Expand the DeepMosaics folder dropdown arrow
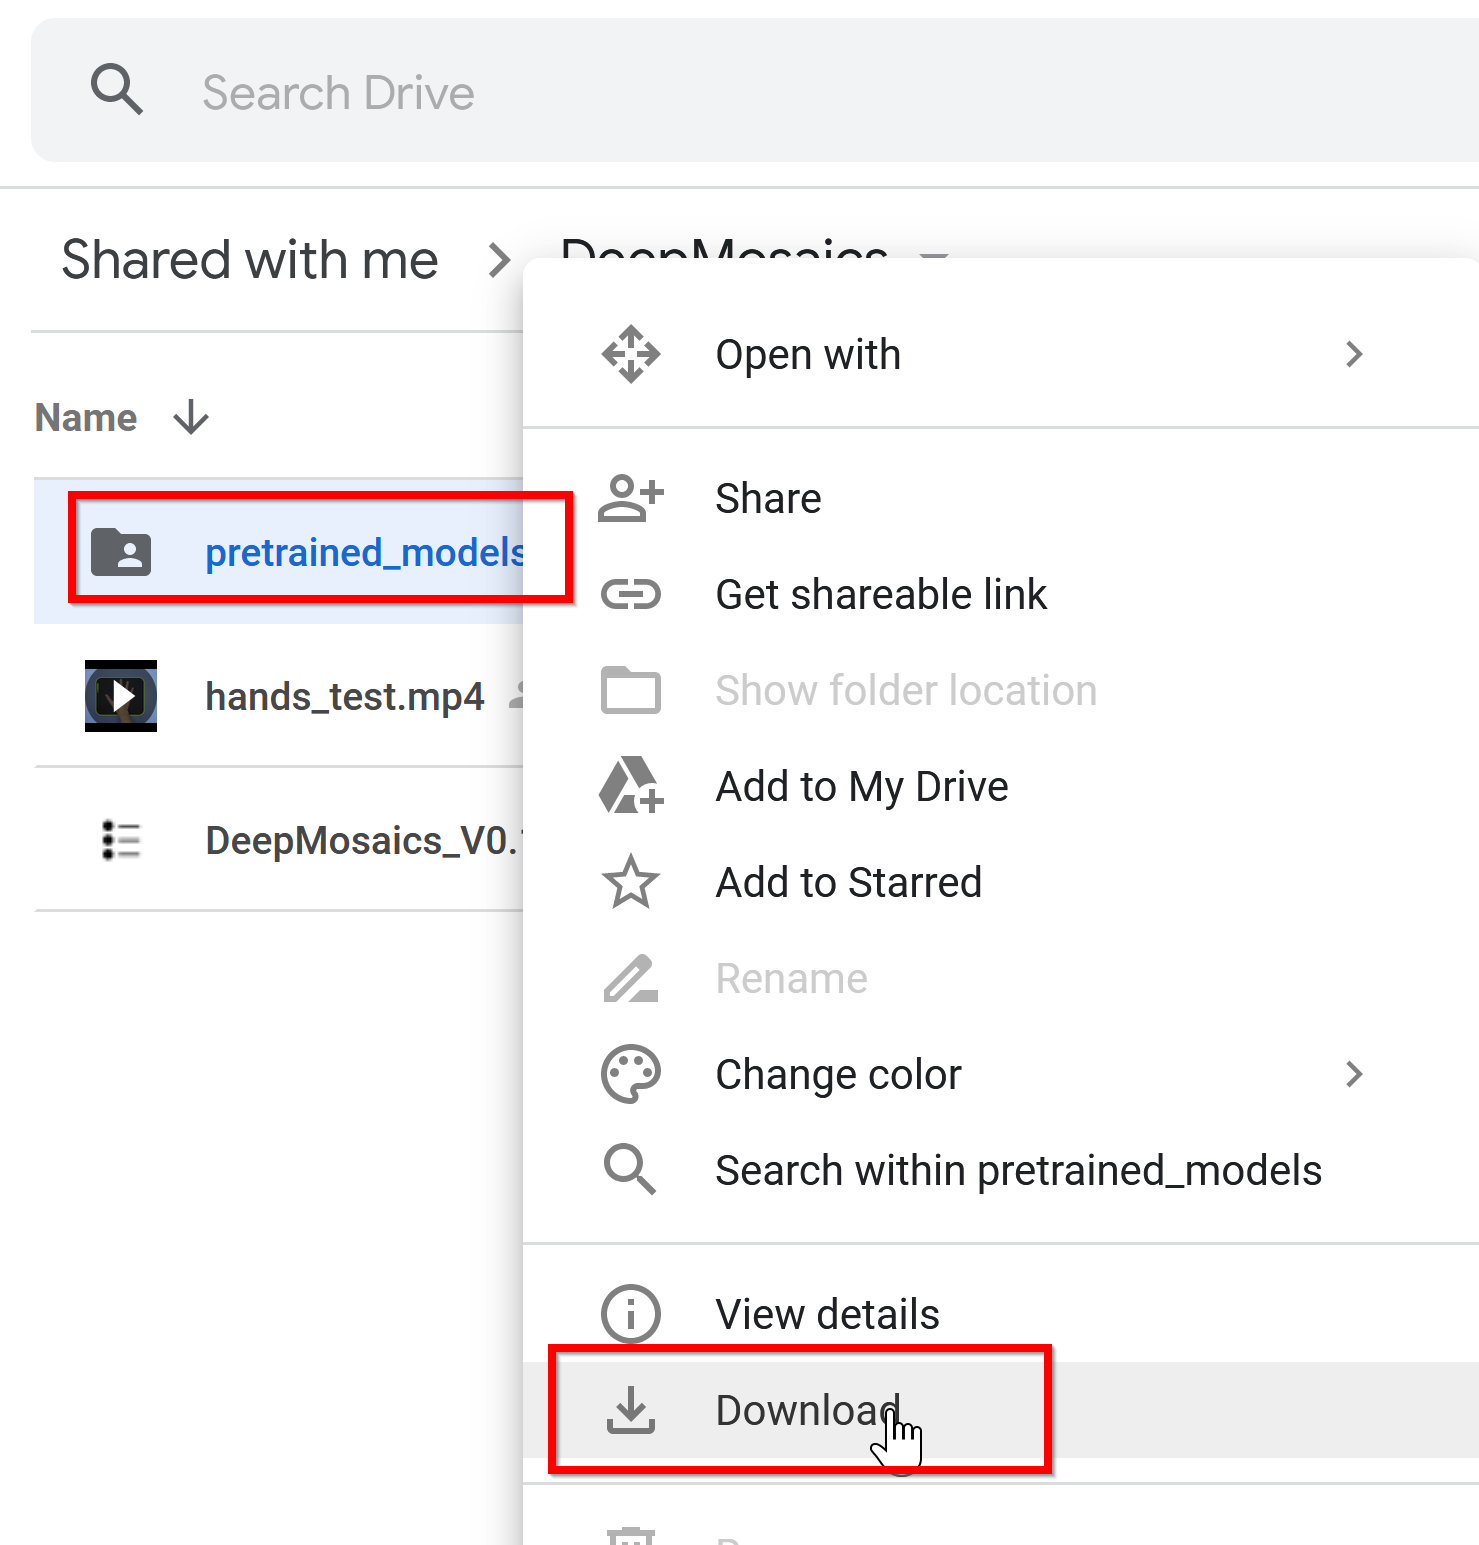The height and width of the screenshot is (1545, 1479). (x=934, y=256)
